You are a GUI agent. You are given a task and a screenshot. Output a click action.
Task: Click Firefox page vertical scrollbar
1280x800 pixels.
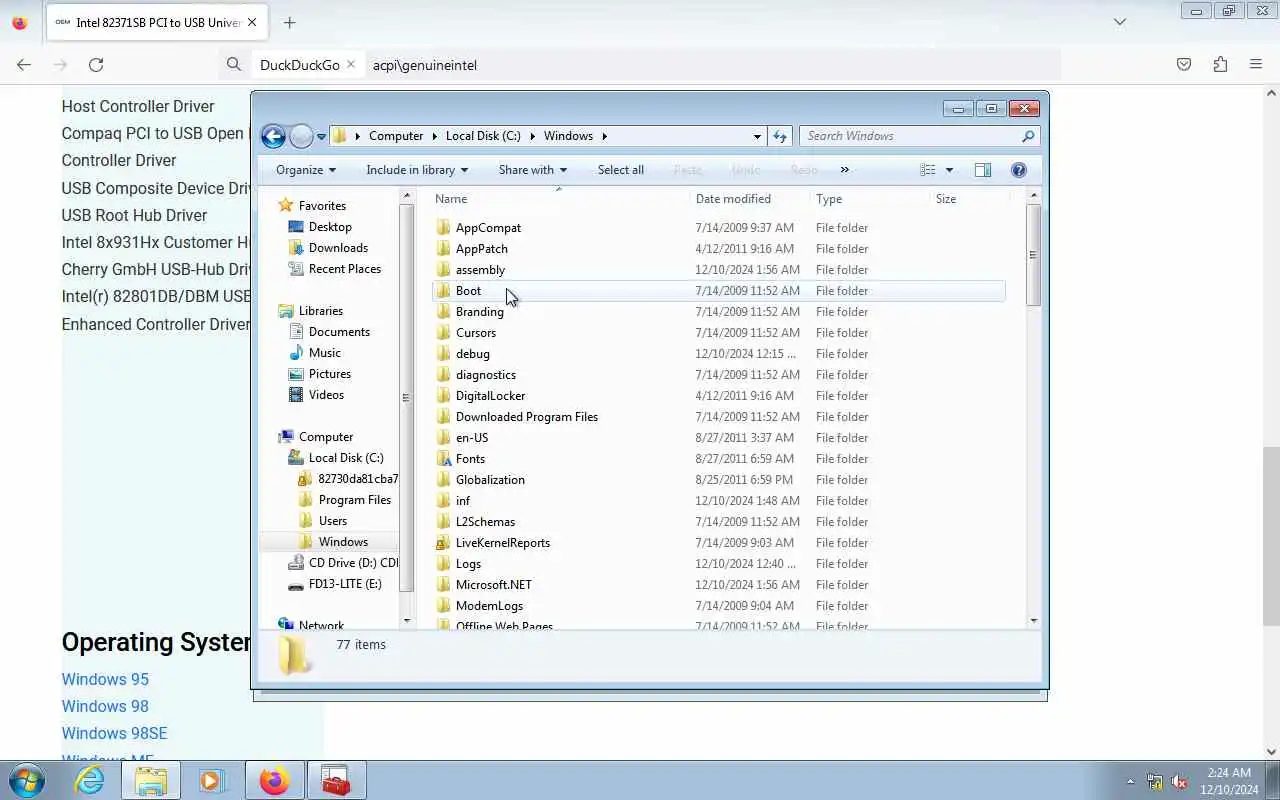[x=1272, y=536]
